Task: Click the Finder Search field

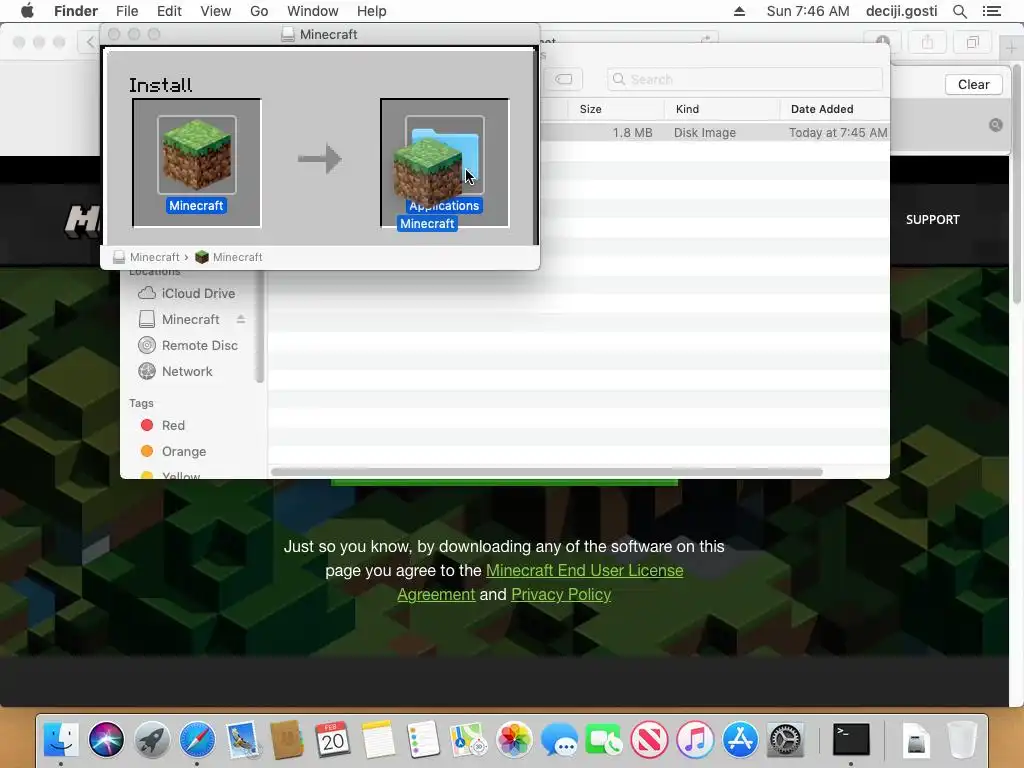Action: tap(744, 79)
